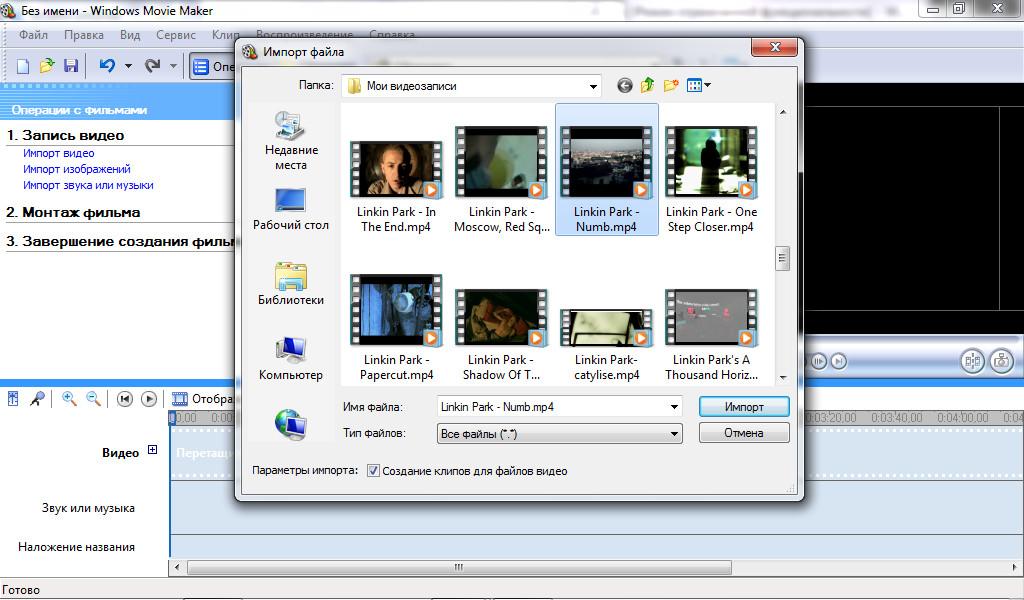Toggle the Operations task pane button
This screenshot has height=600, width=1024.
[x=213, y=67]
